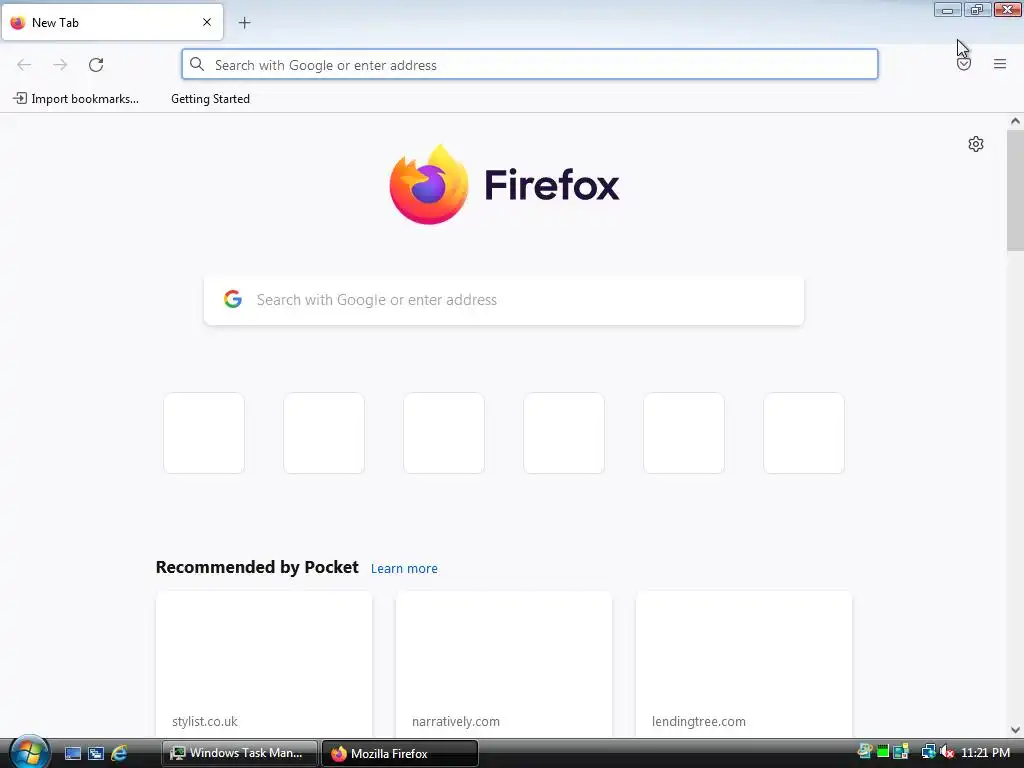Restore down the Firefox window
The height and width of the screenshot is (768, 1024).
pos(977,10)
